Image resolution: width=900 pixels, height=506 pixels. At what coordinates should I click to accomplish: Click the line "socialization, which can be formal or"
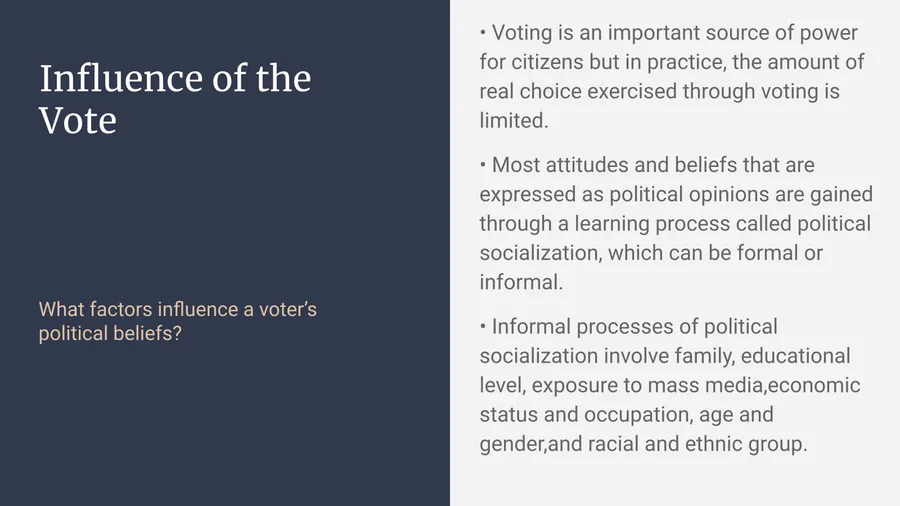coord(651,253)
